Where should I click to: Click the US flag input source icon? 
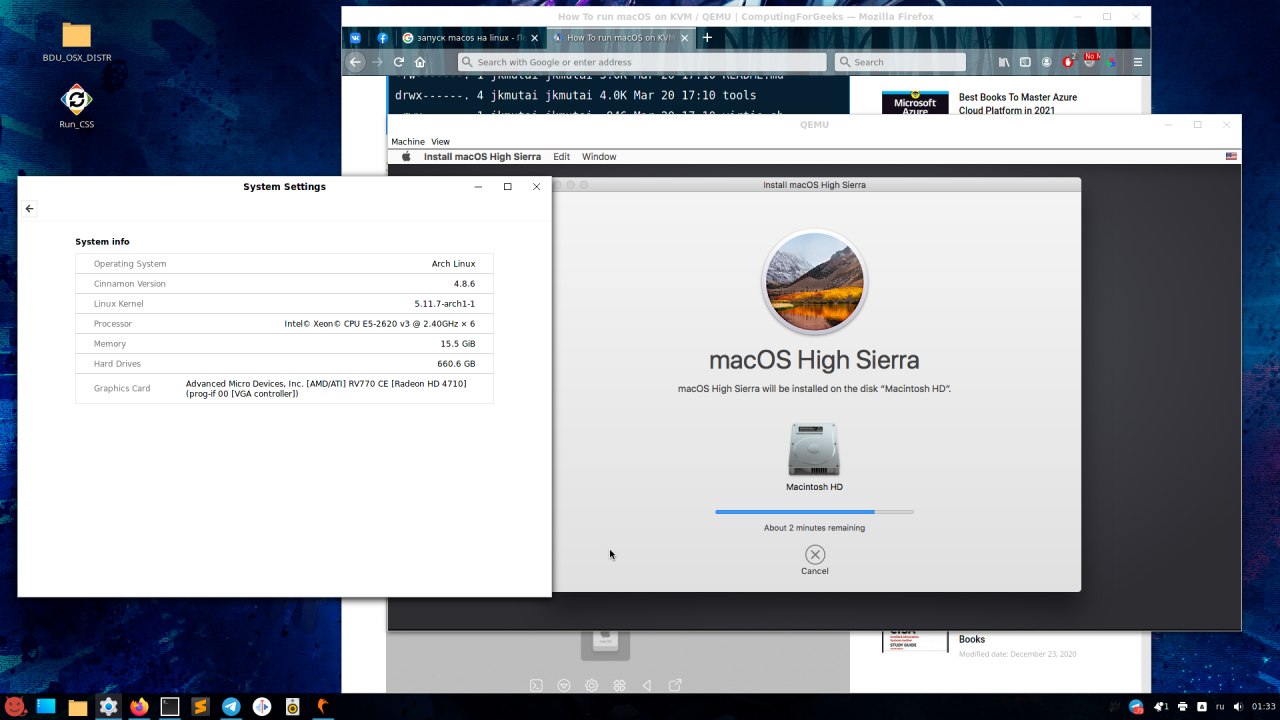point(1231,157)
